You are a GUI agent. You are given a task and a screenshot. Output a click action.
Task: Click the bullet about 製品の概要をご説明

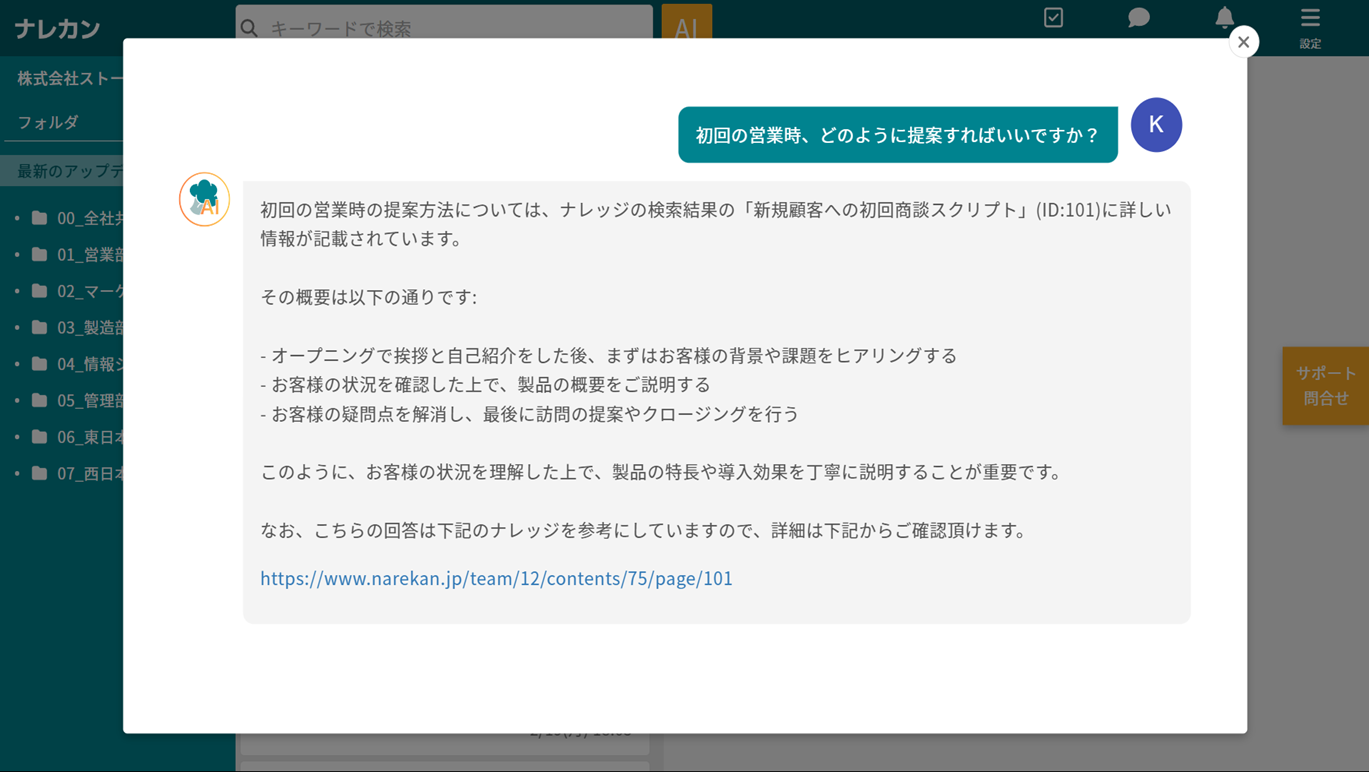coord(486,384)
